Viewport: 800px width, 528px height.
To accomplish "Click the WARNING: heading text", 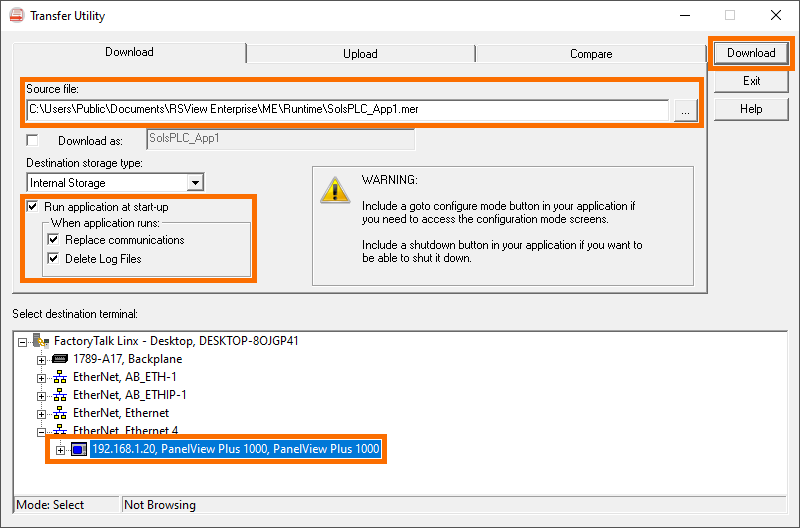I will click(390, 180).
